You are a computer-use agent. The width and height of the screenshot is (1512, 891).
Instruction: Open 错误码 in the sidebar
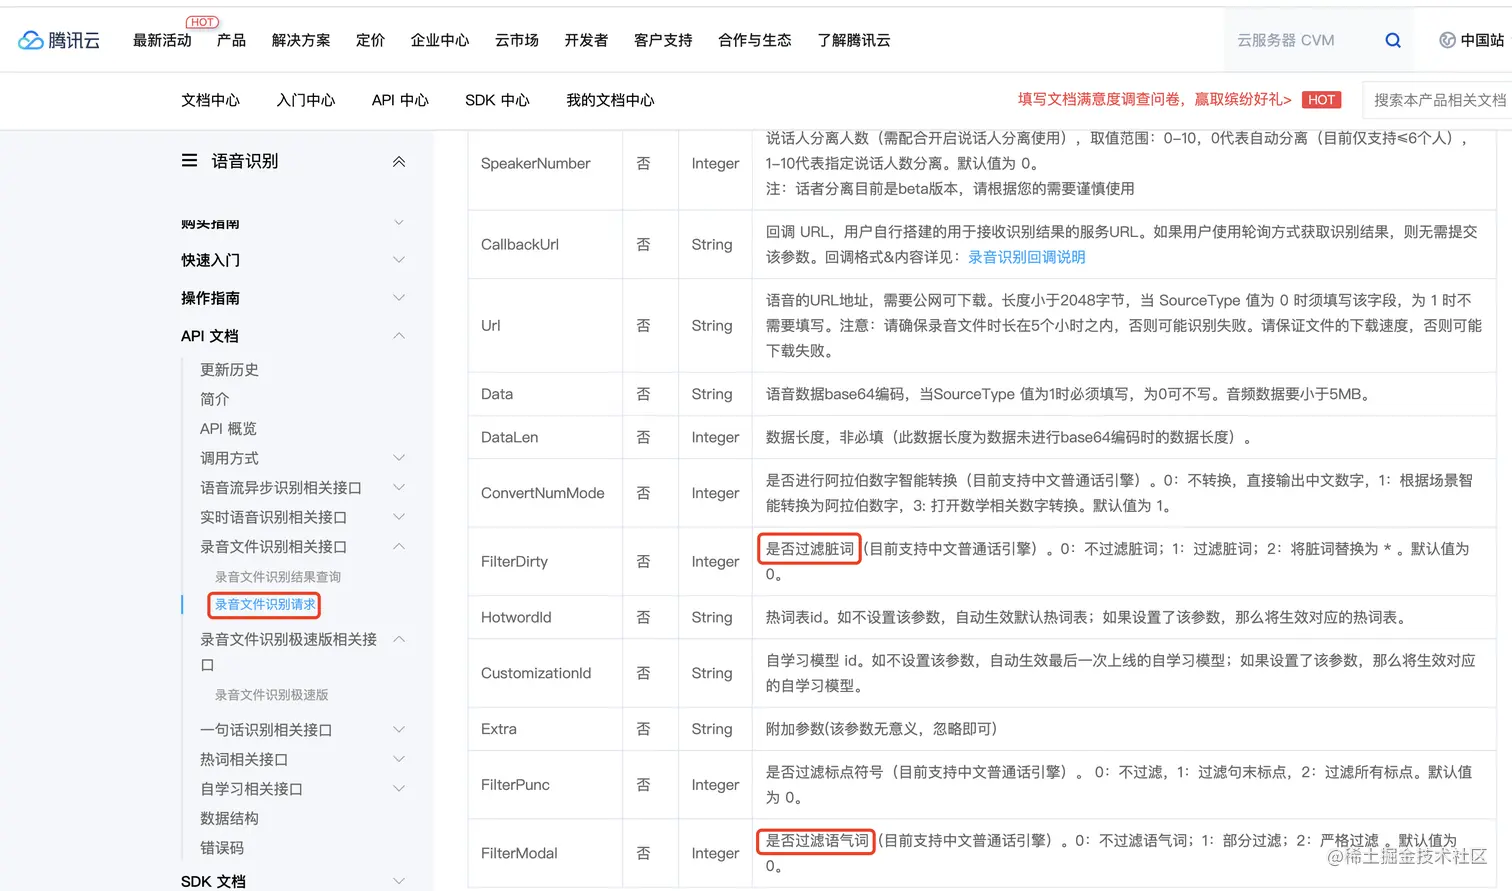[x=222, y=848]
